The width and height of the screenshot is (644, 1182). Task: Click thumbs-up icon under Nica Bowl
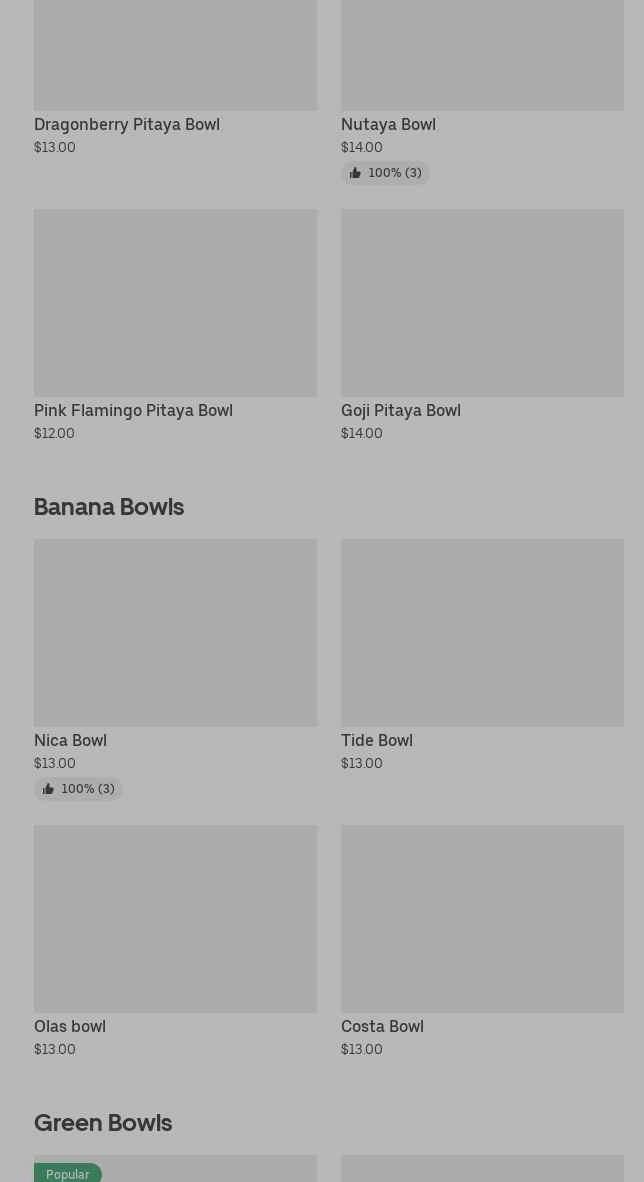[48, 789]
